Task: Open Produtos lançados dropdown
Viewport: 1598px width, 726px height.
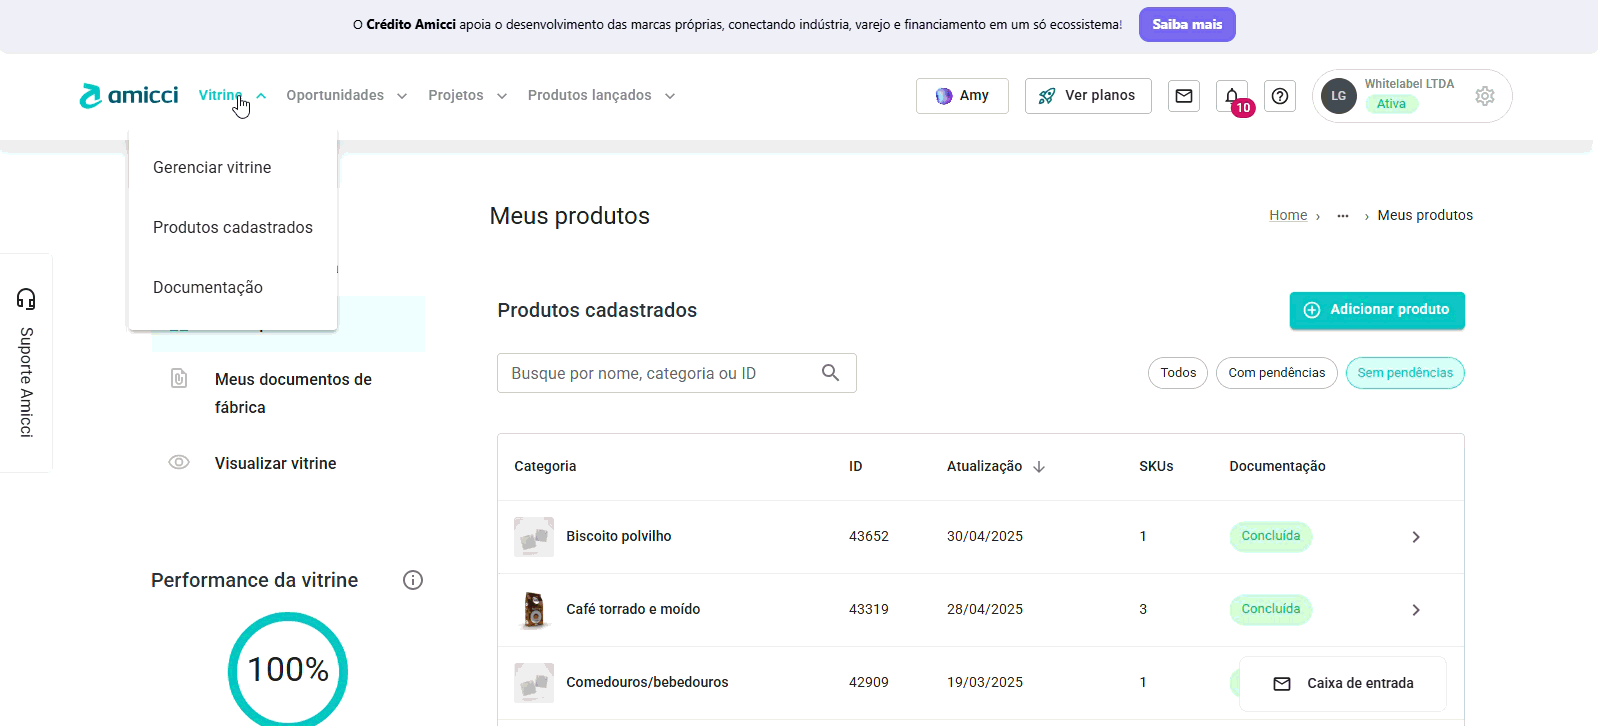Action: point(601,95)
